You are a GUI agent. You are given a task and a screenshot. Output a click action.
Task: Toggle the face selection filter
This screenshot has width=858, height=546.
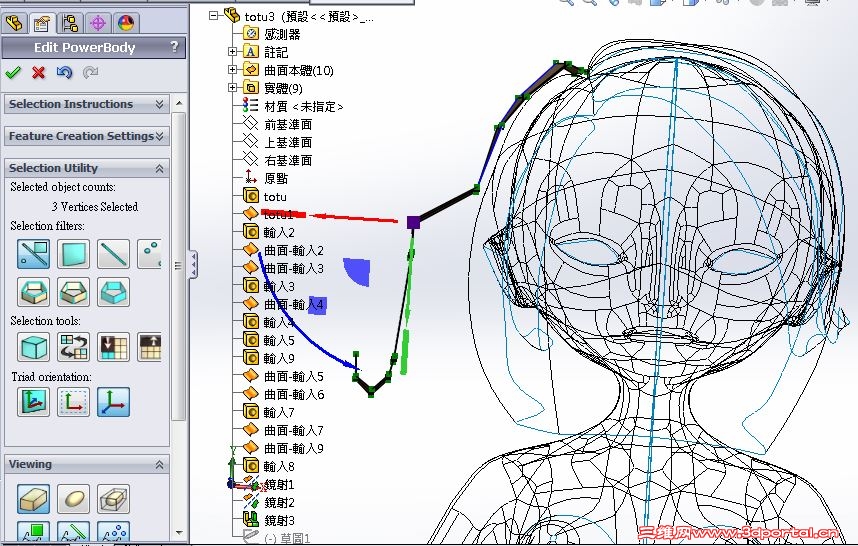click(73, 254)
